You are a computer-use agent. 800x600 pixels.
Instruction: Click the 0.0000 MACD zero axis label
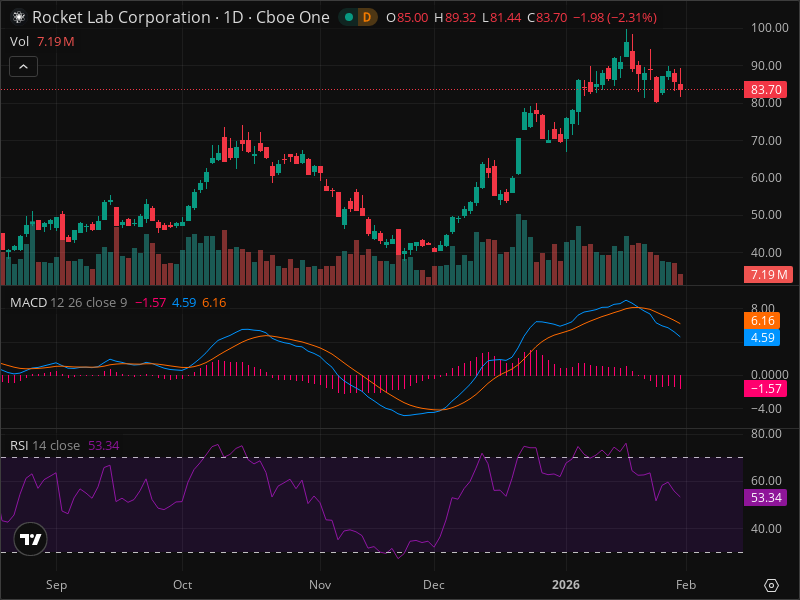click(x=769, y=375)
